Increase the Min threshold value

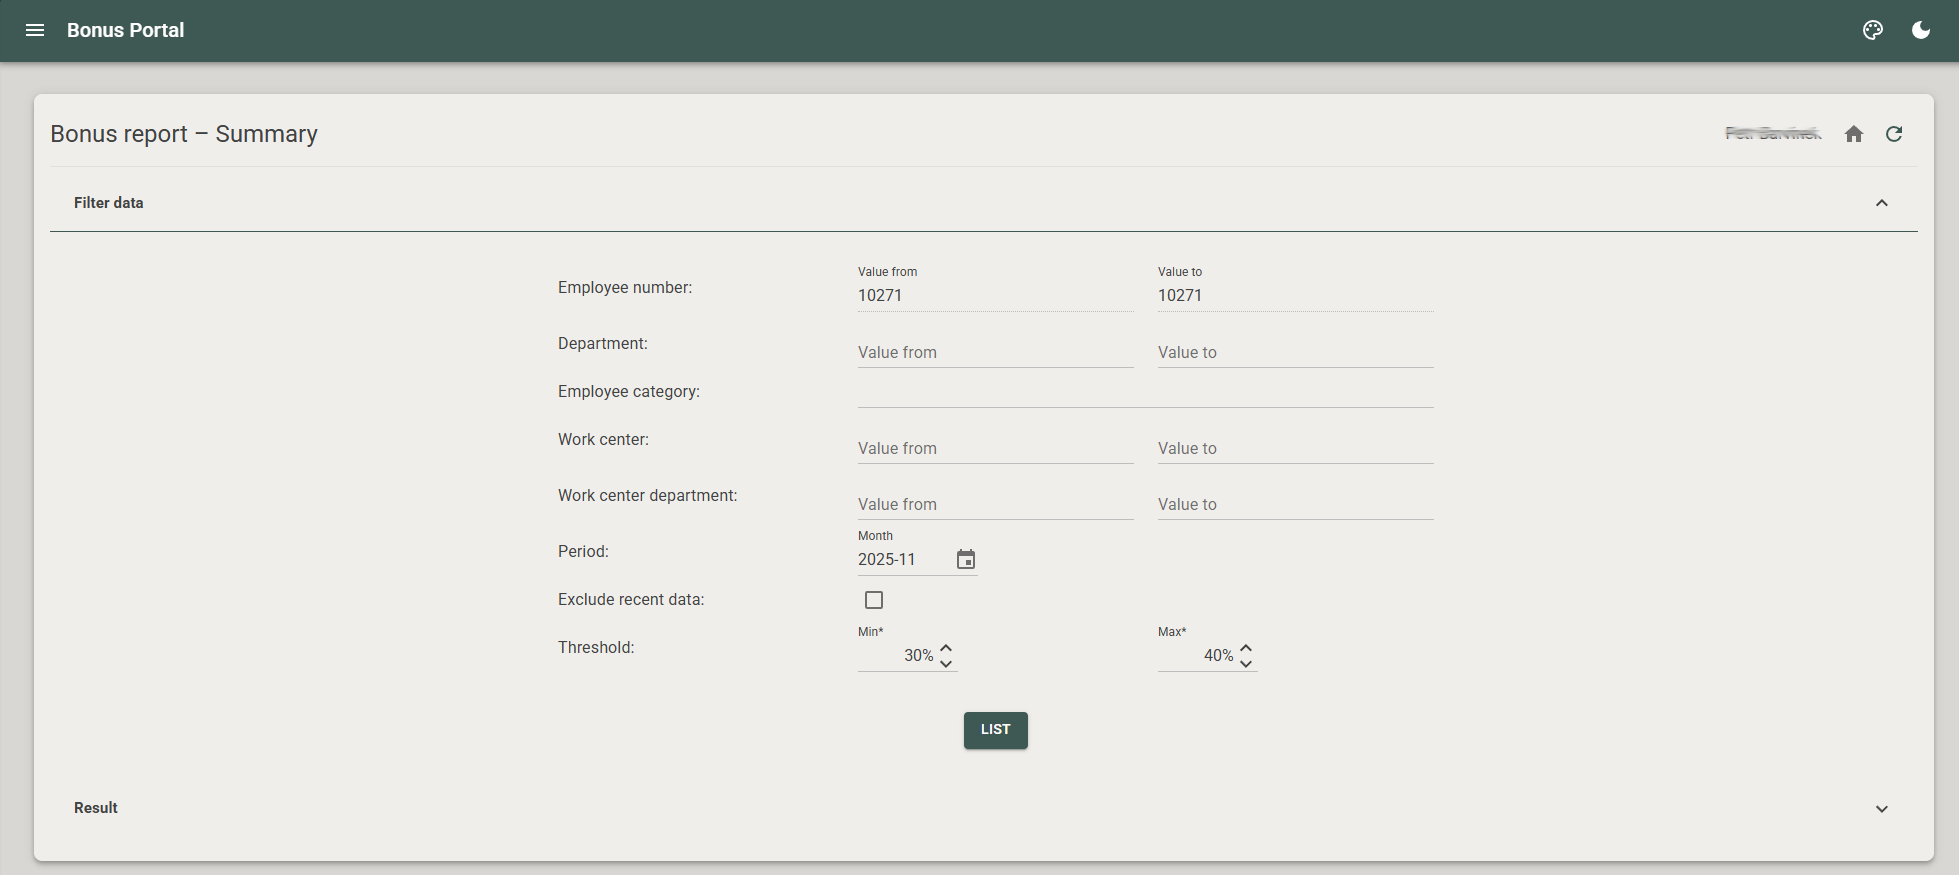946,648
